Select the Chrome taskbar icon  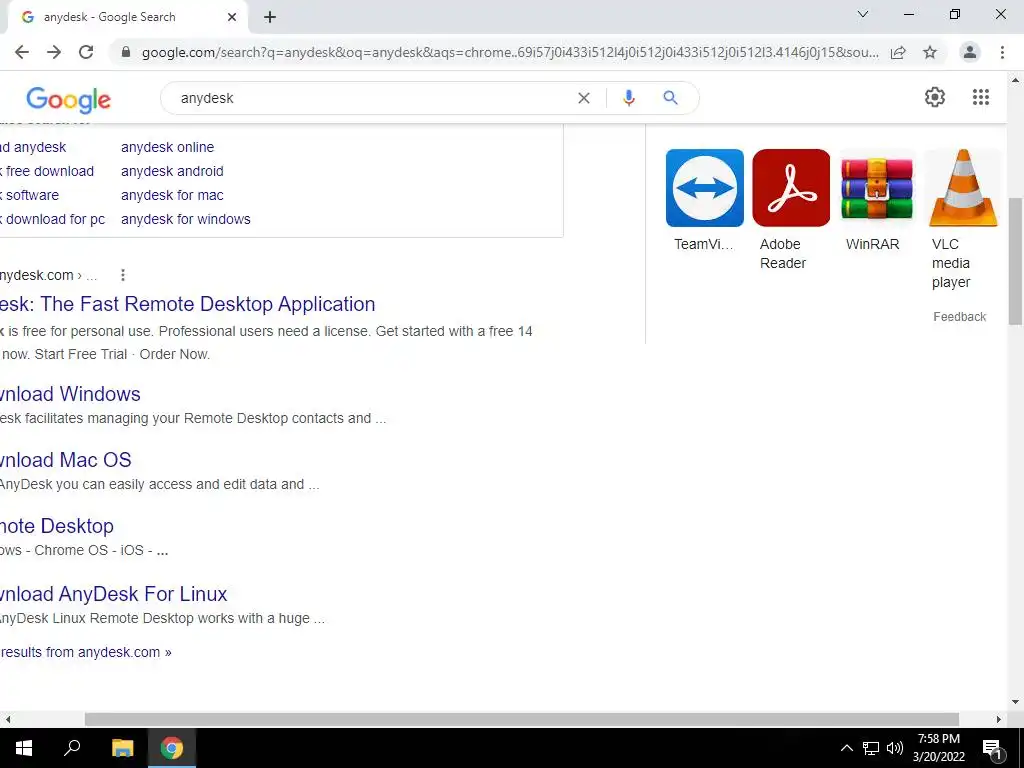tap(172, 748)
